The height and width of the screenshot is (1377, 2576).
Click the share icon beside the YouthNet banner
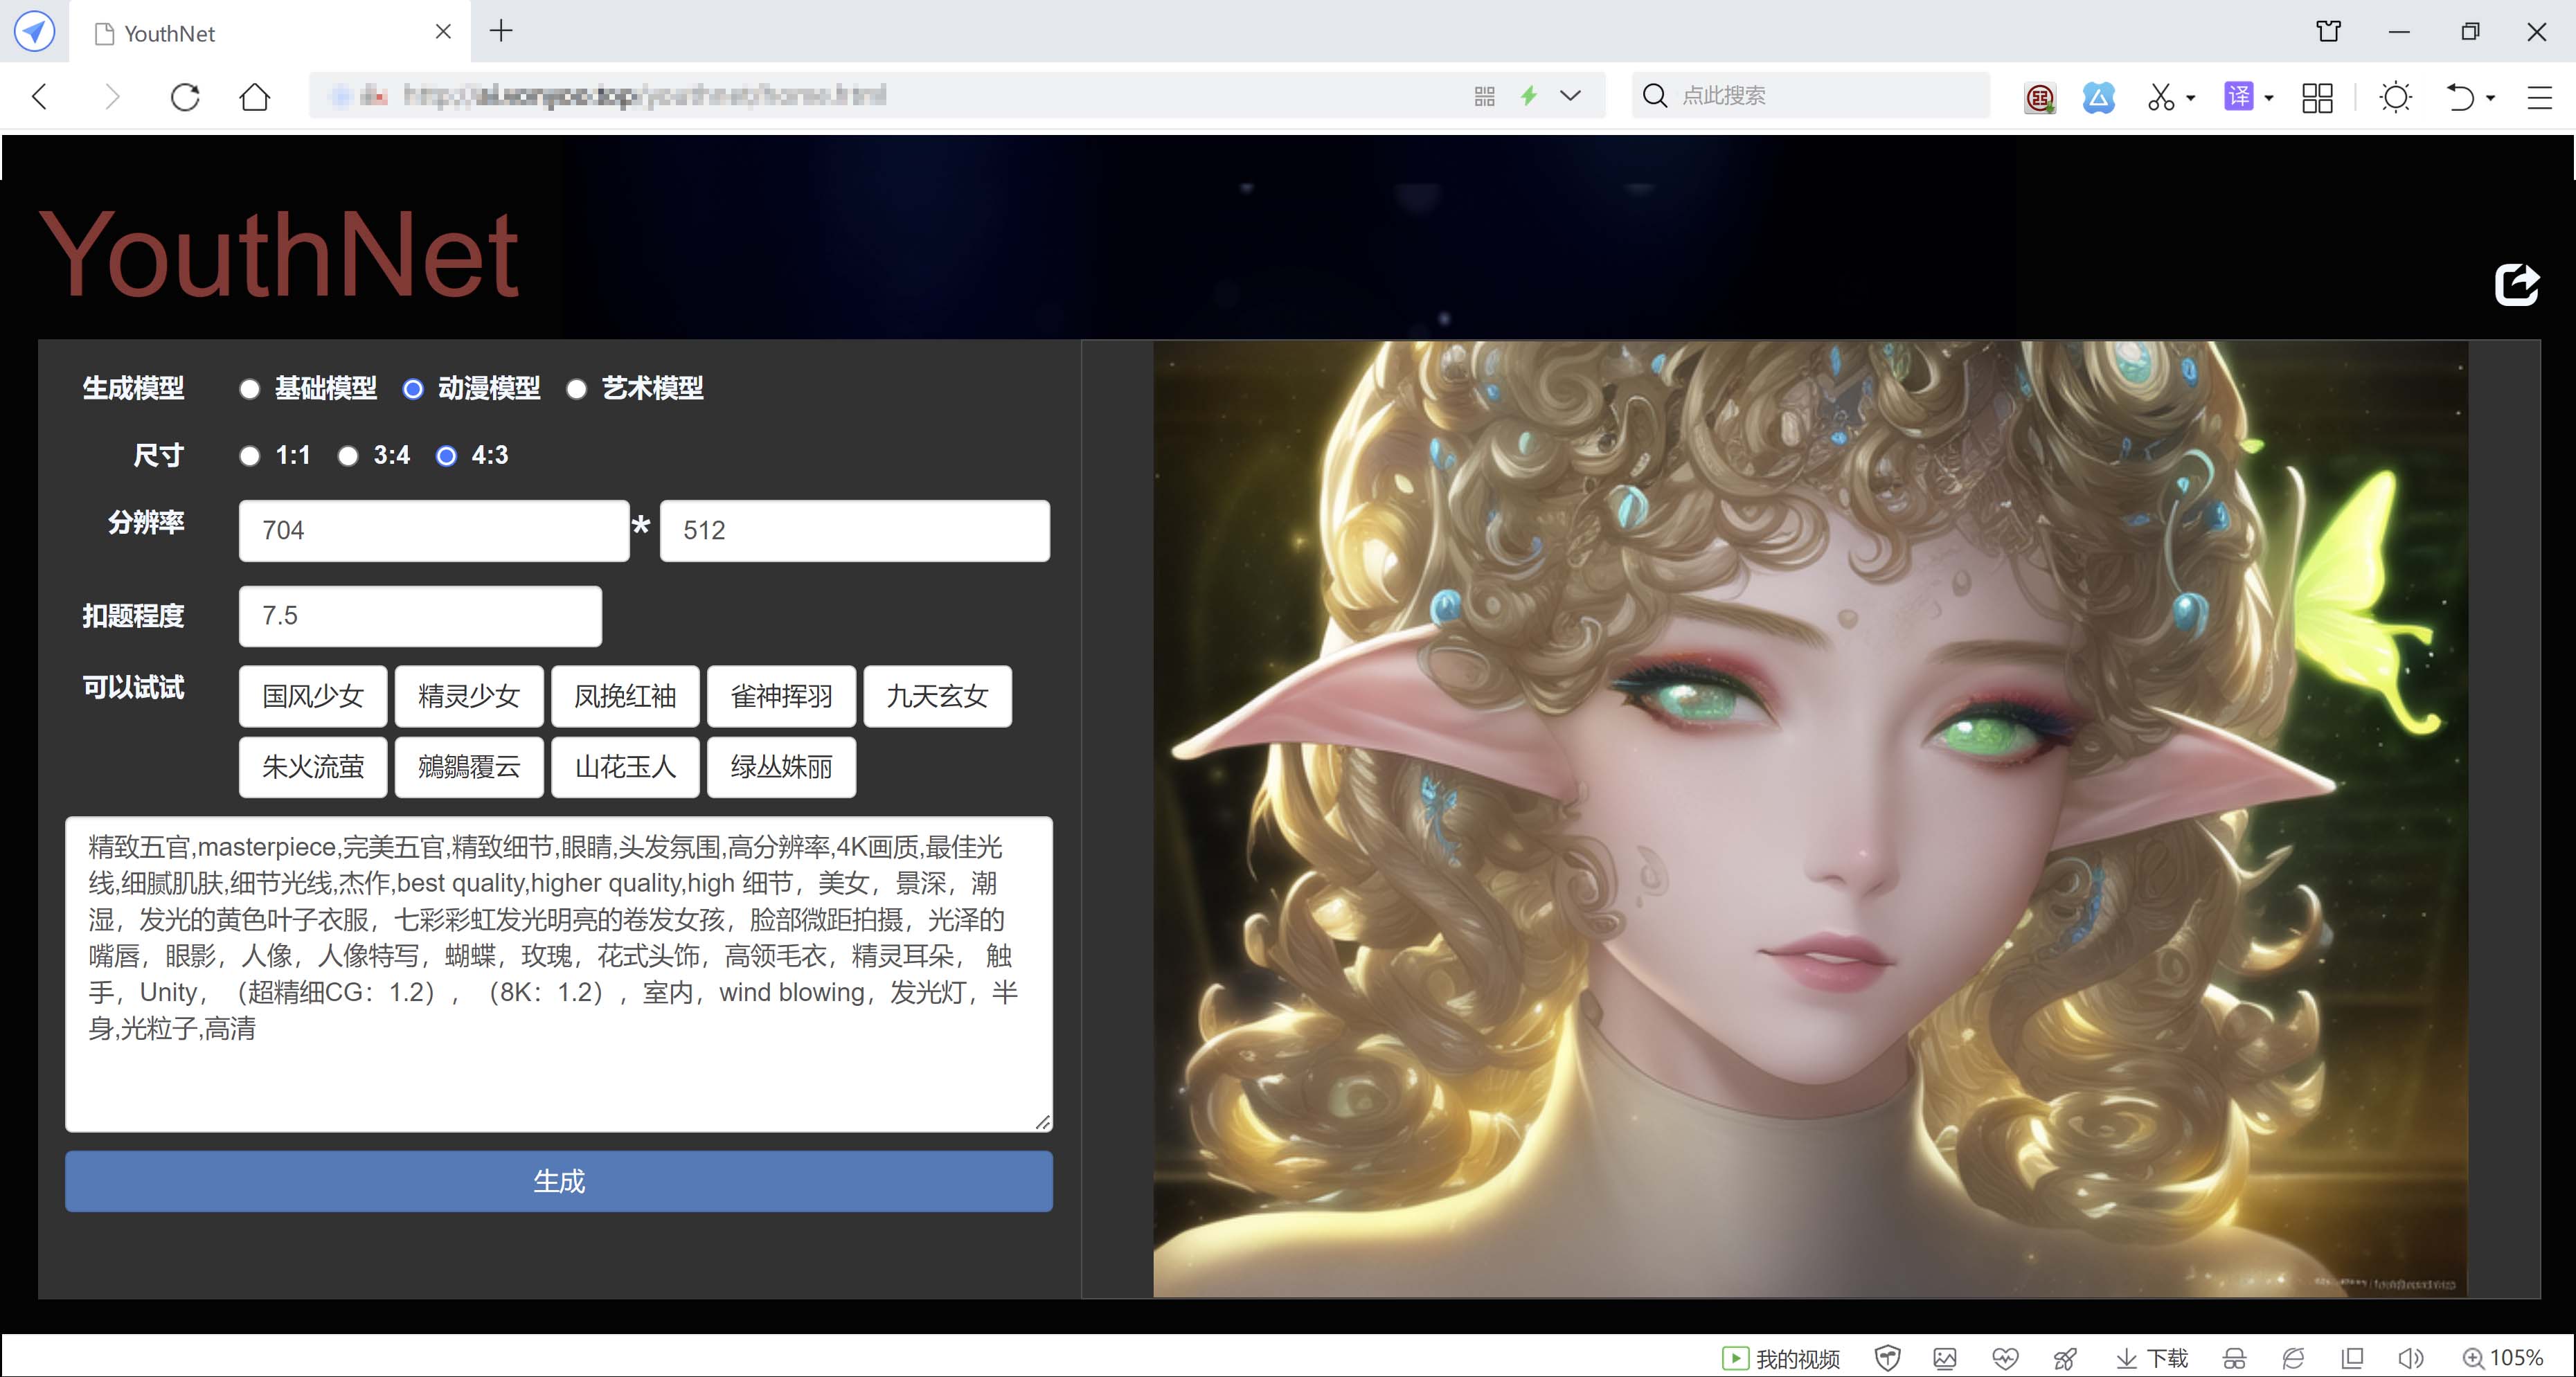coord(2517,285)
